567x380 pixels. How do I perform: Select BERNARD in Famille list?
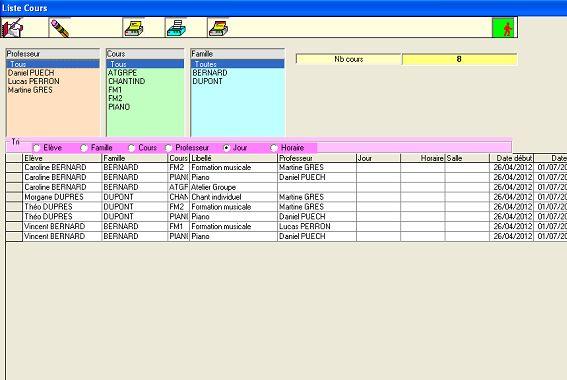pyautogui.click(x=238, y=73)
